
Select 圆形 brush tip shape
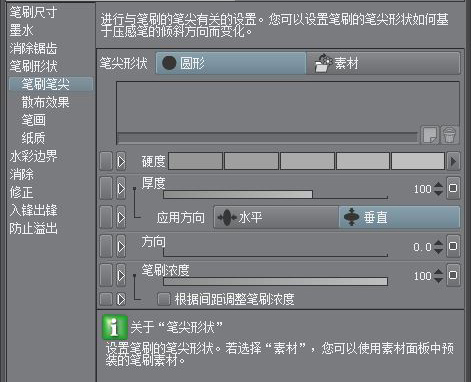(x=231, y=63)
